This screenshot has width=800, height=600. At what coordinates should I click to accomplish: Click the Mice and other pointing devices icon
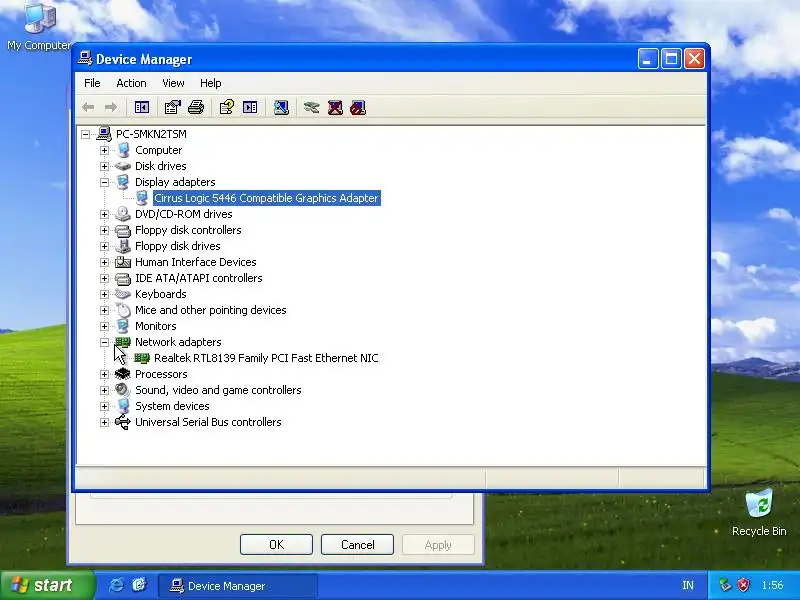(x=122, y=310)
